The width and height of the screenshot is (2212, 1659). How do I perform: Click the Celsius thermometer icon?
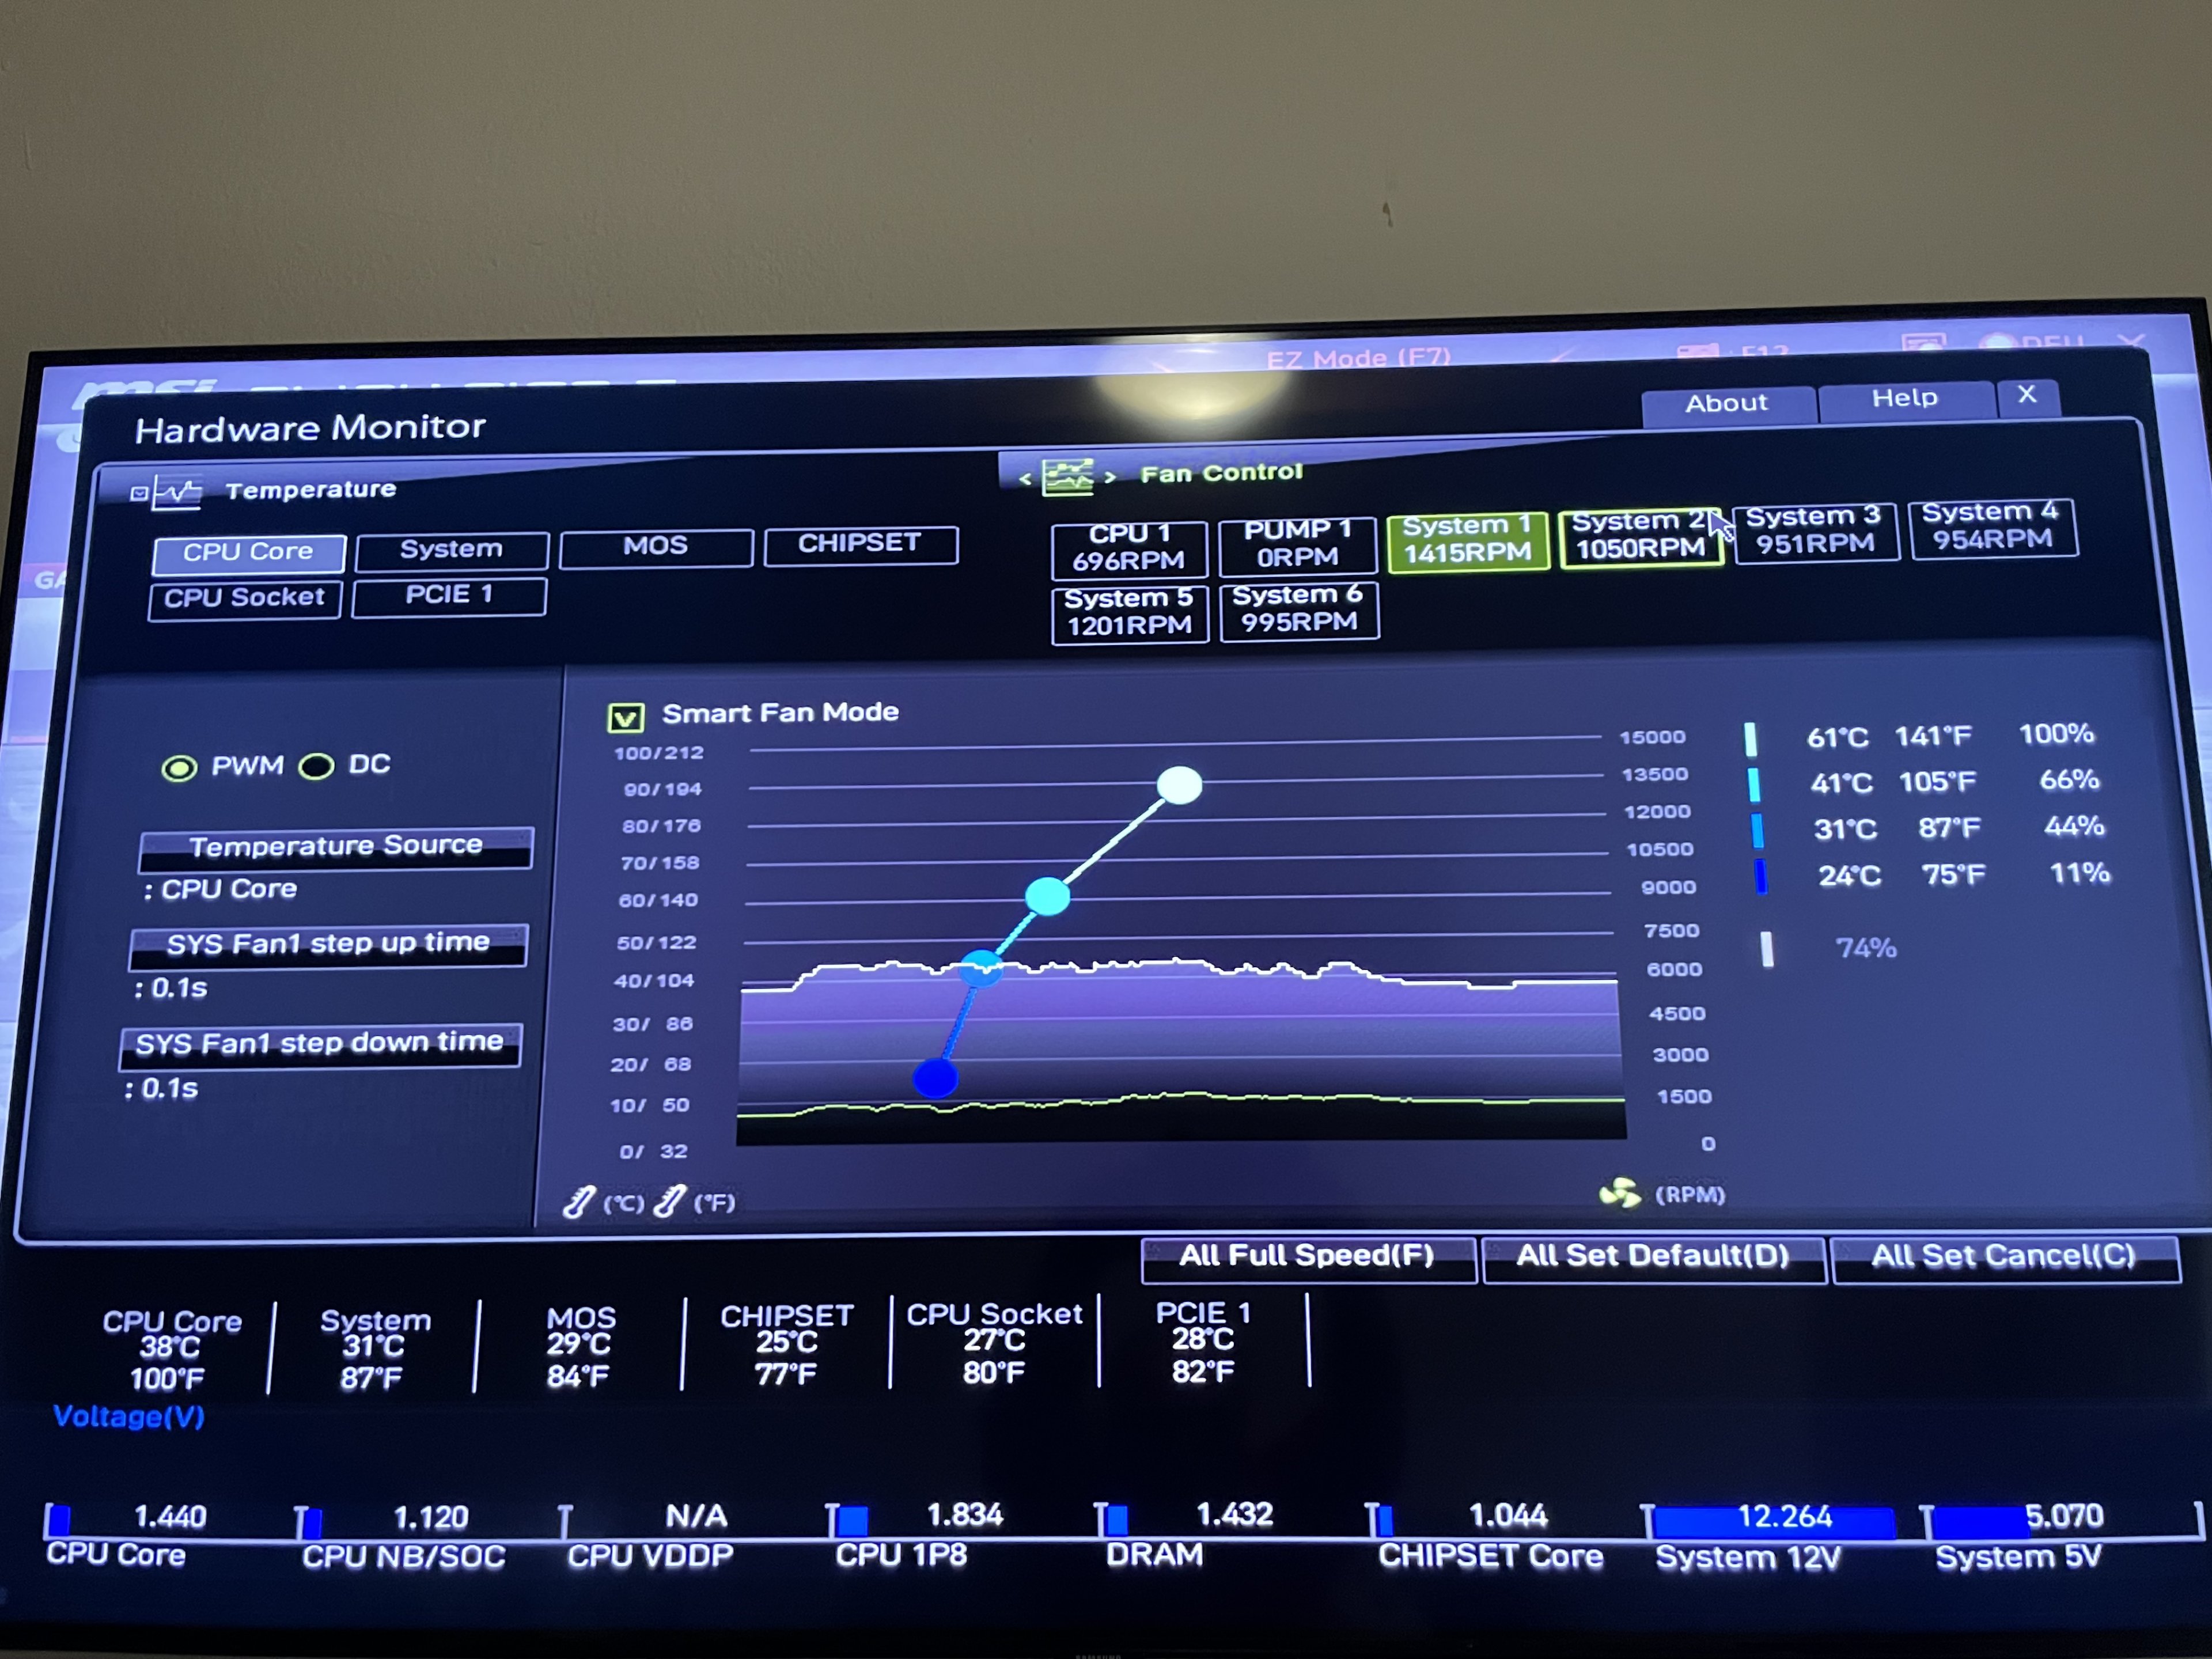click(579, 1201)
